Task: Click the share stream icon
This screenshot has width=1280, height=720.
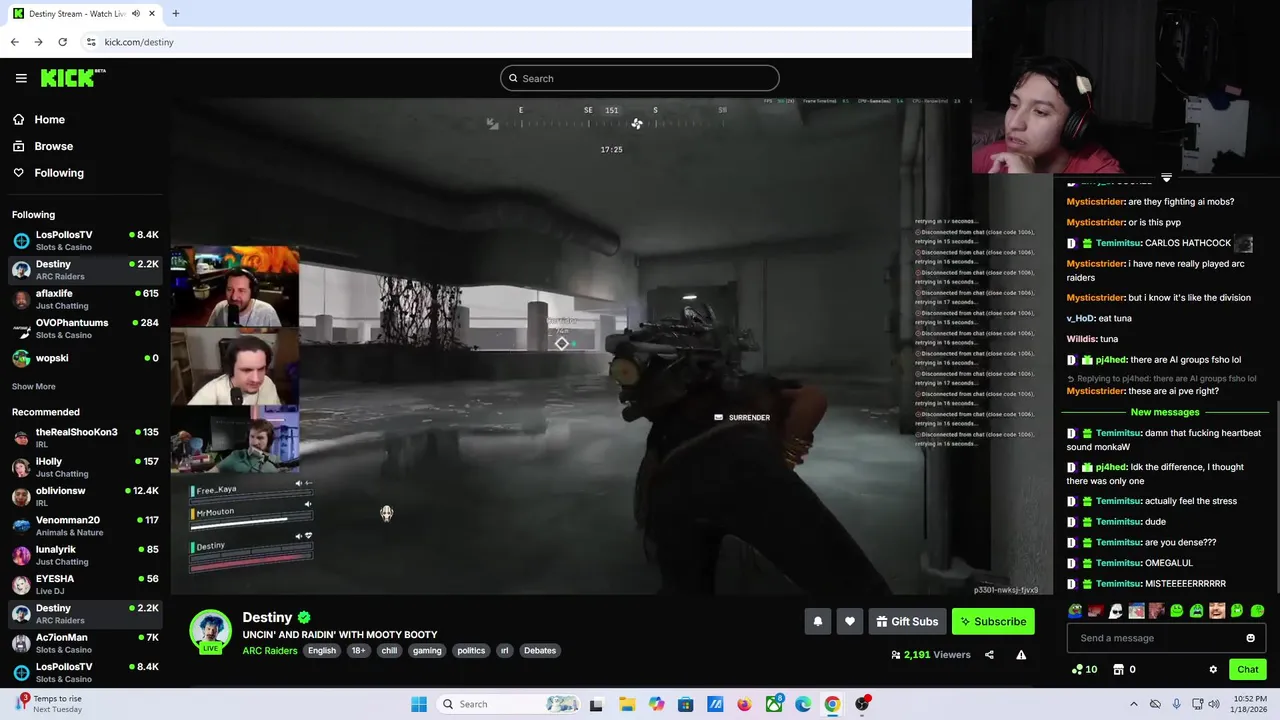Action: pyautogui.click(x=989, y=655)
